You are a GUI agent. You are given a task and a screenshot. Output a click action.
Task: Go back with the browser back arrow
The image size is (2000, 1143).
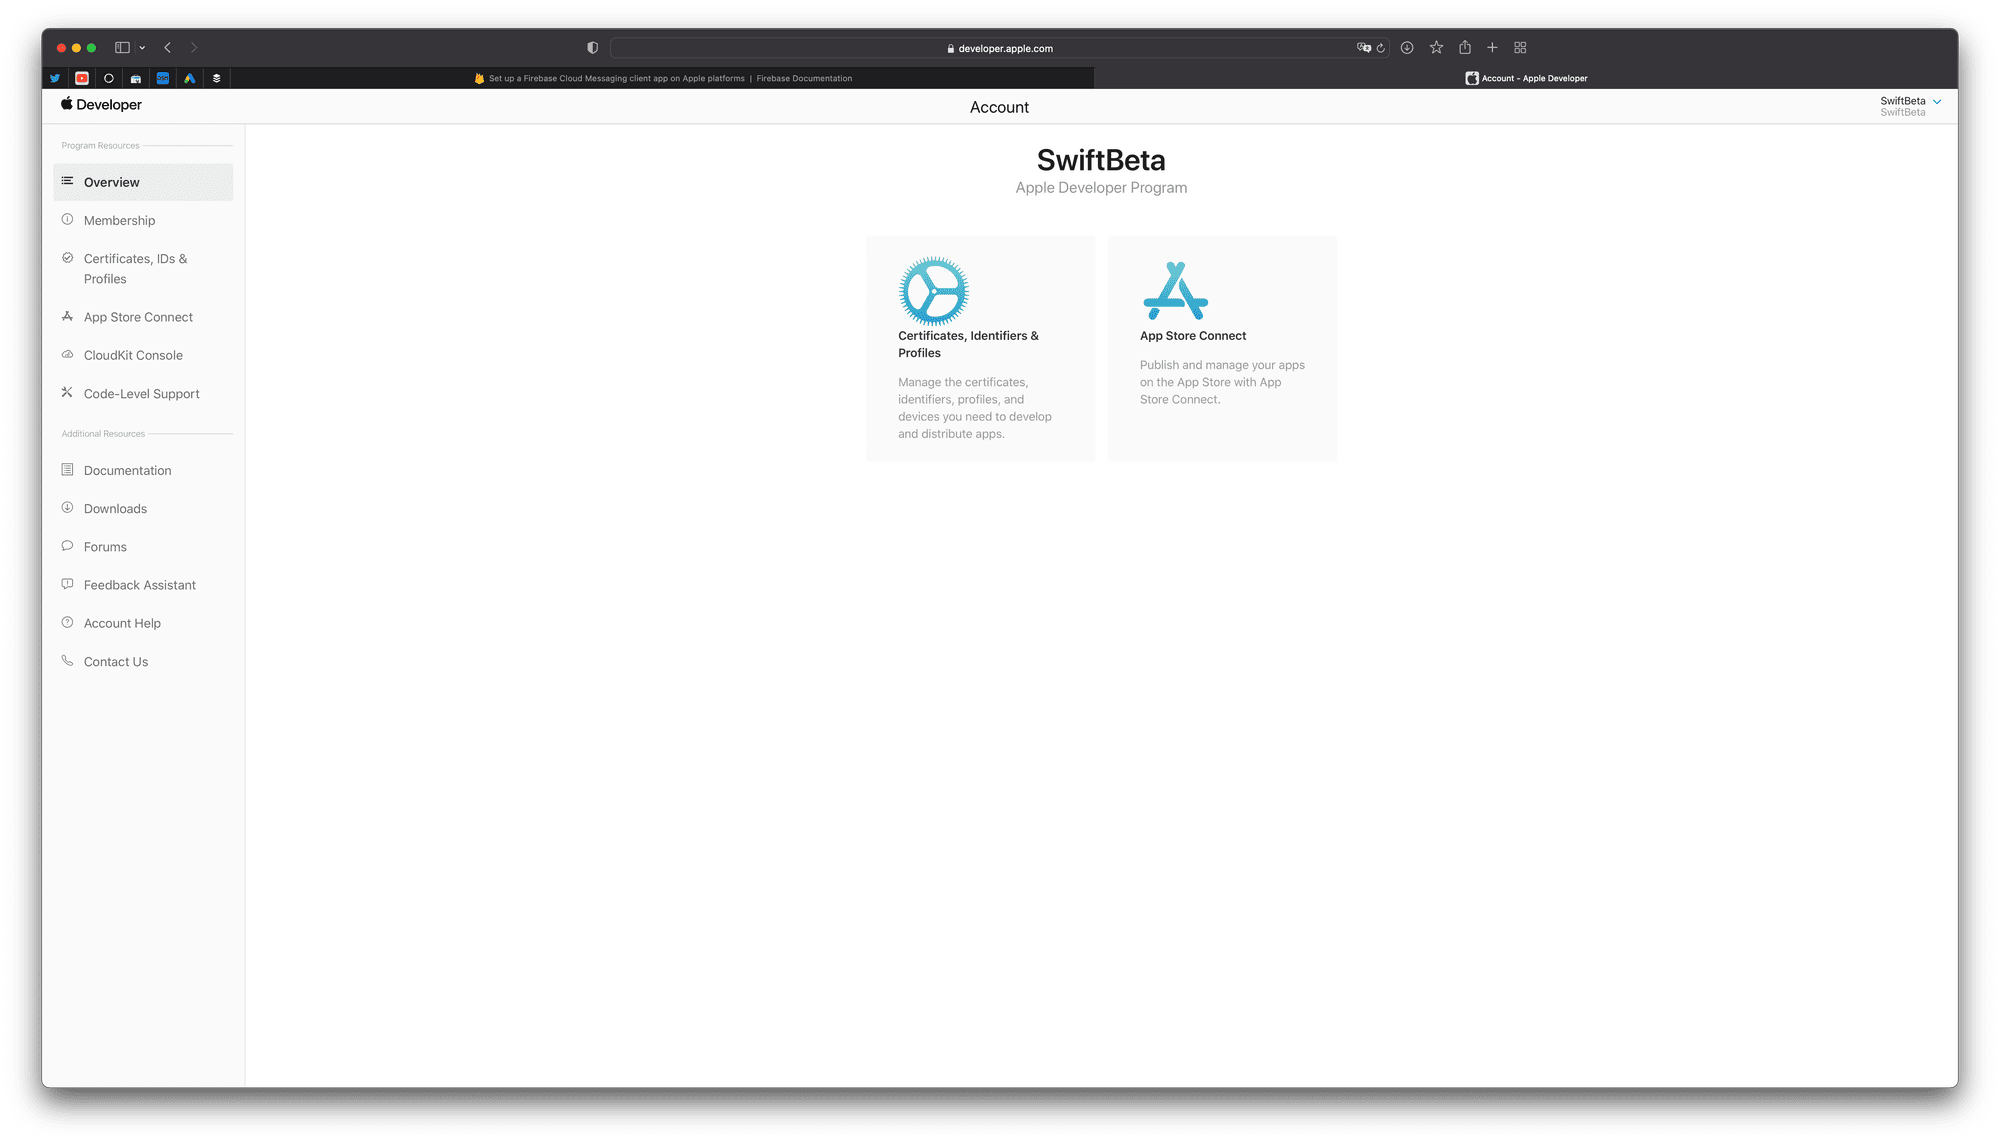click(x=168, y=48)
